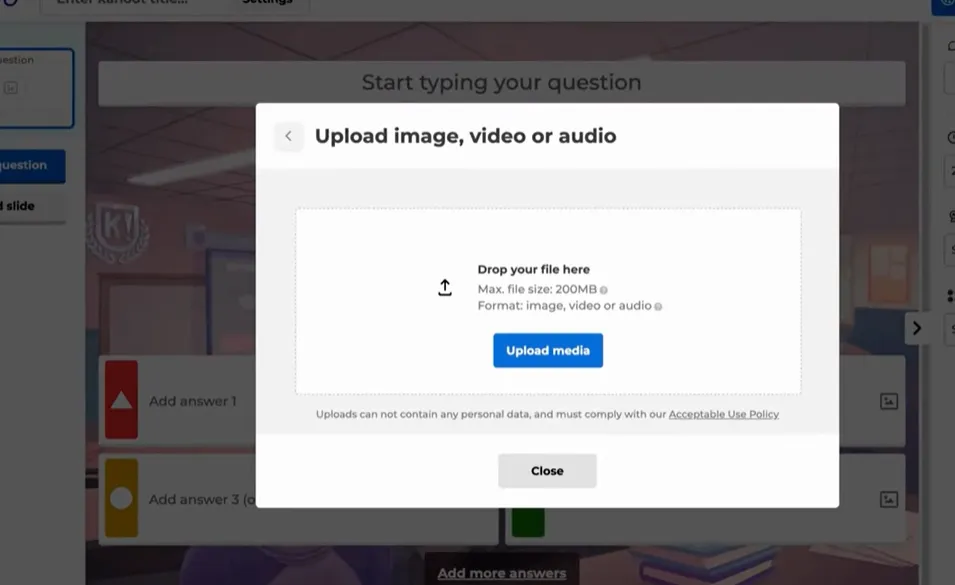Click image icon in top-right answer box
The image size is (955, 585).
coord(888,401)
